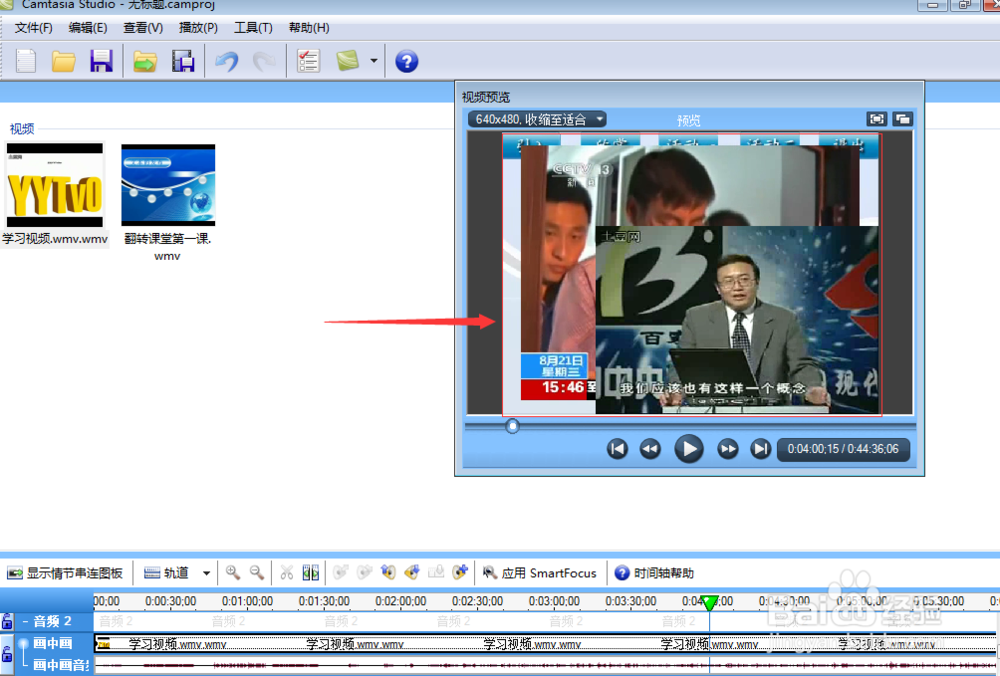The width and height of the screenshot is (1000, 676).
Task: Collapse the 音频 2 track header
Action: [x=25, y=621]
